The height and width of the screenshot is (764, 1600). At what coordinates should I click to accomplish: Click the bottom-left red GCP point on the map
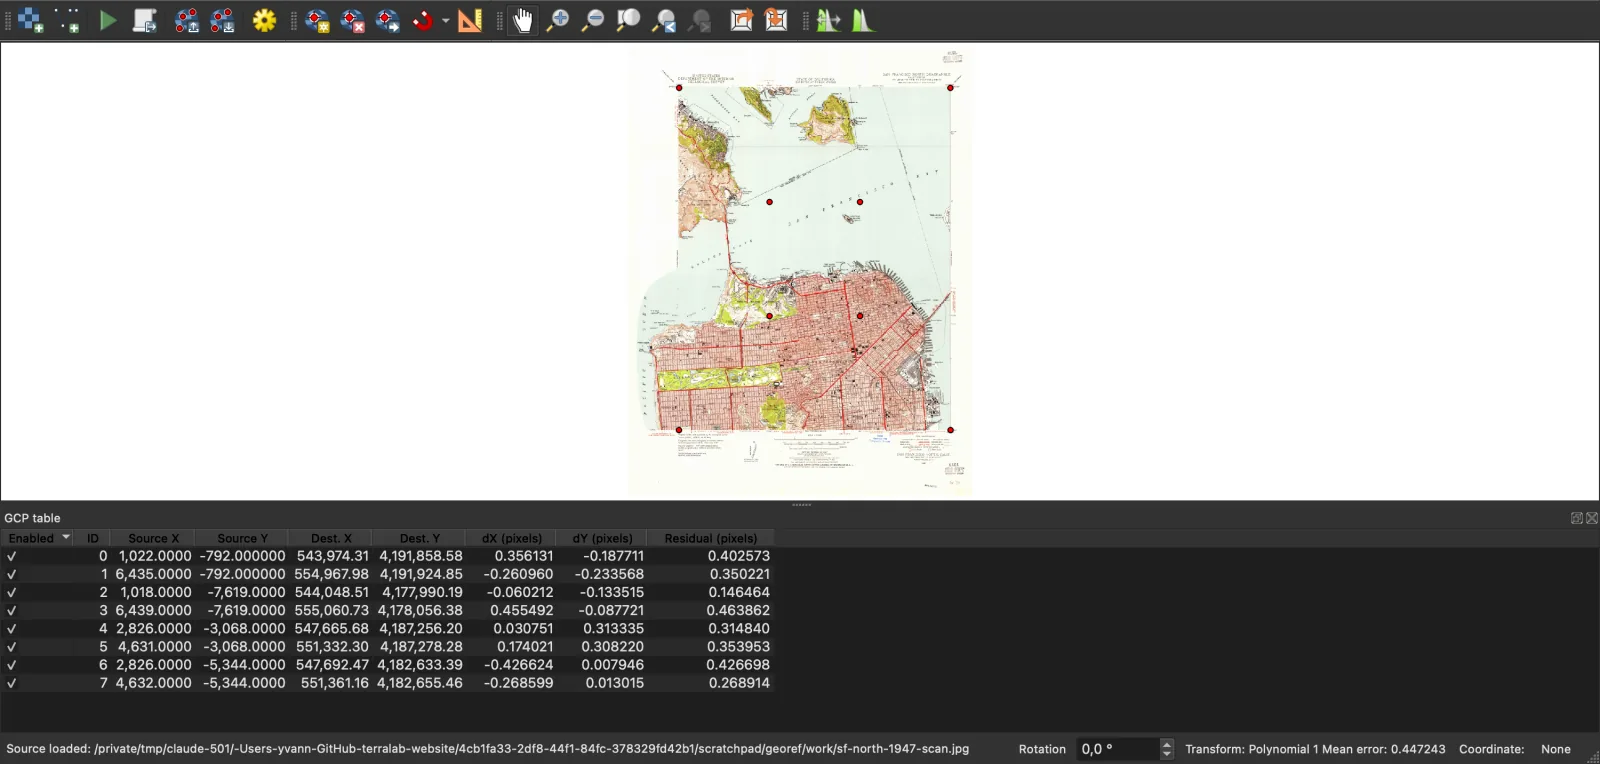679,430
